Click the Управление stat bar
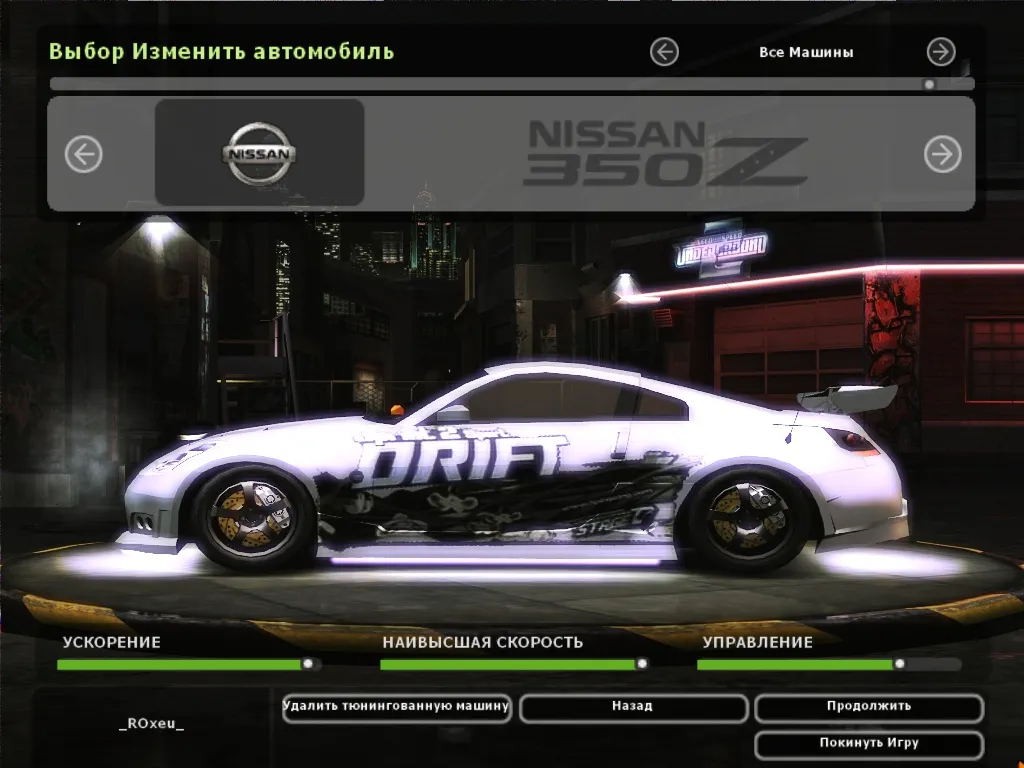1024x768 pixels. click(829, 664)
